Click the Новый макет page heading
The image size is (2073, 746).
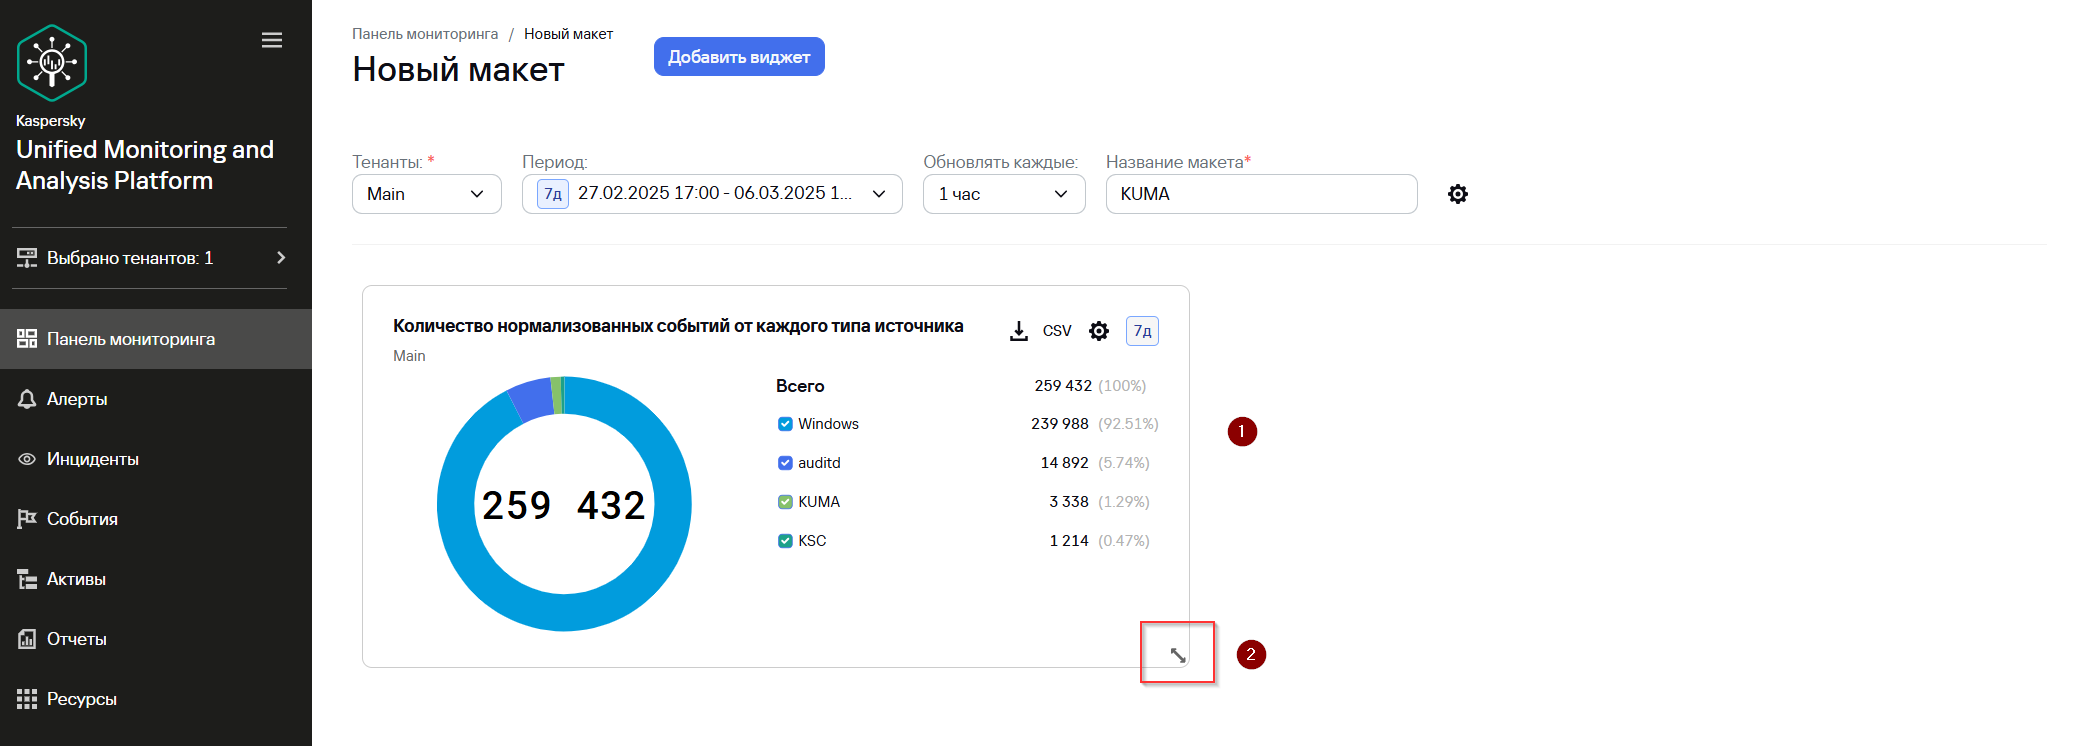click(458, 70)
